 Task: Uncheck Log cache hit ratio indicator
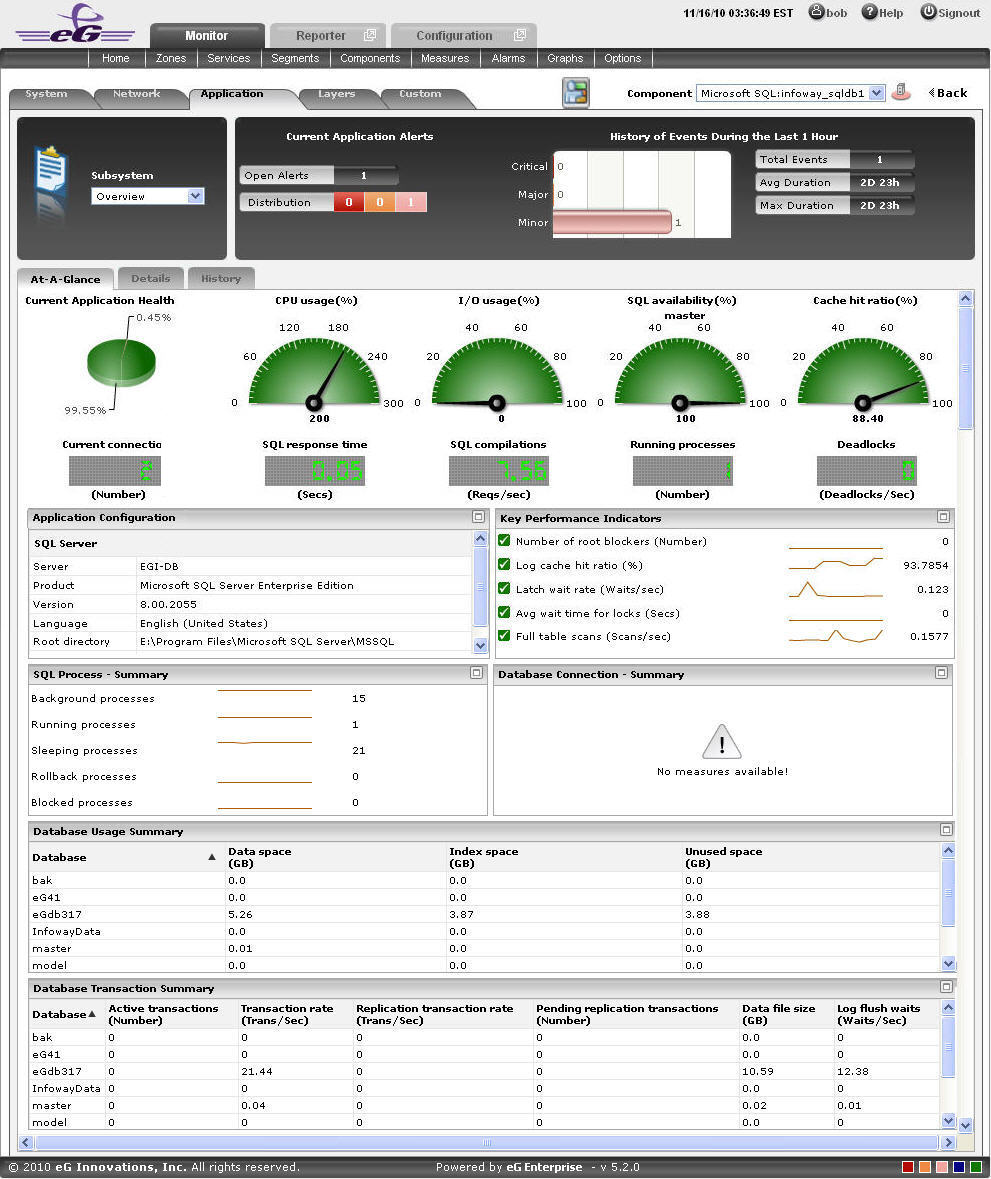coord(504,565)
